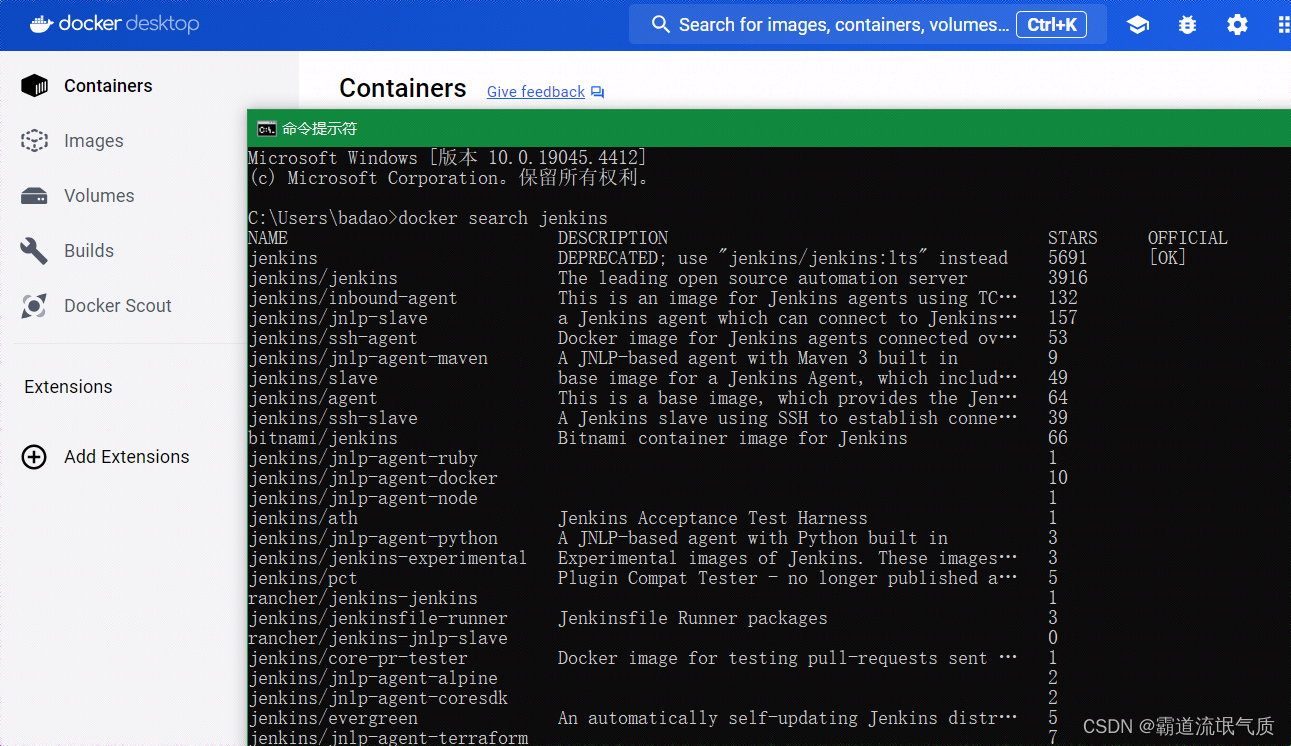This screenshot has height=746, width=1291.
Task: Click the NAME column header in terminal
Action: pos(268,238)
